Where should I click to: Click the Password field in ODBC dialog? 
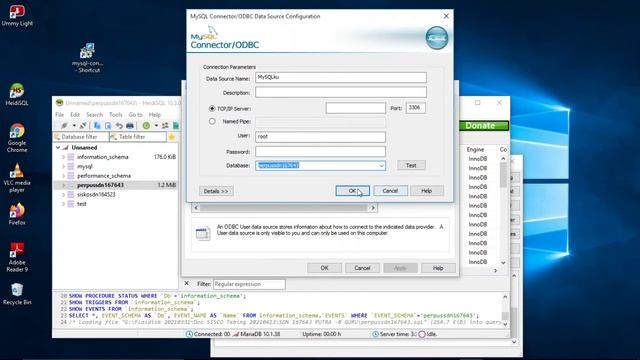point(320,151)
